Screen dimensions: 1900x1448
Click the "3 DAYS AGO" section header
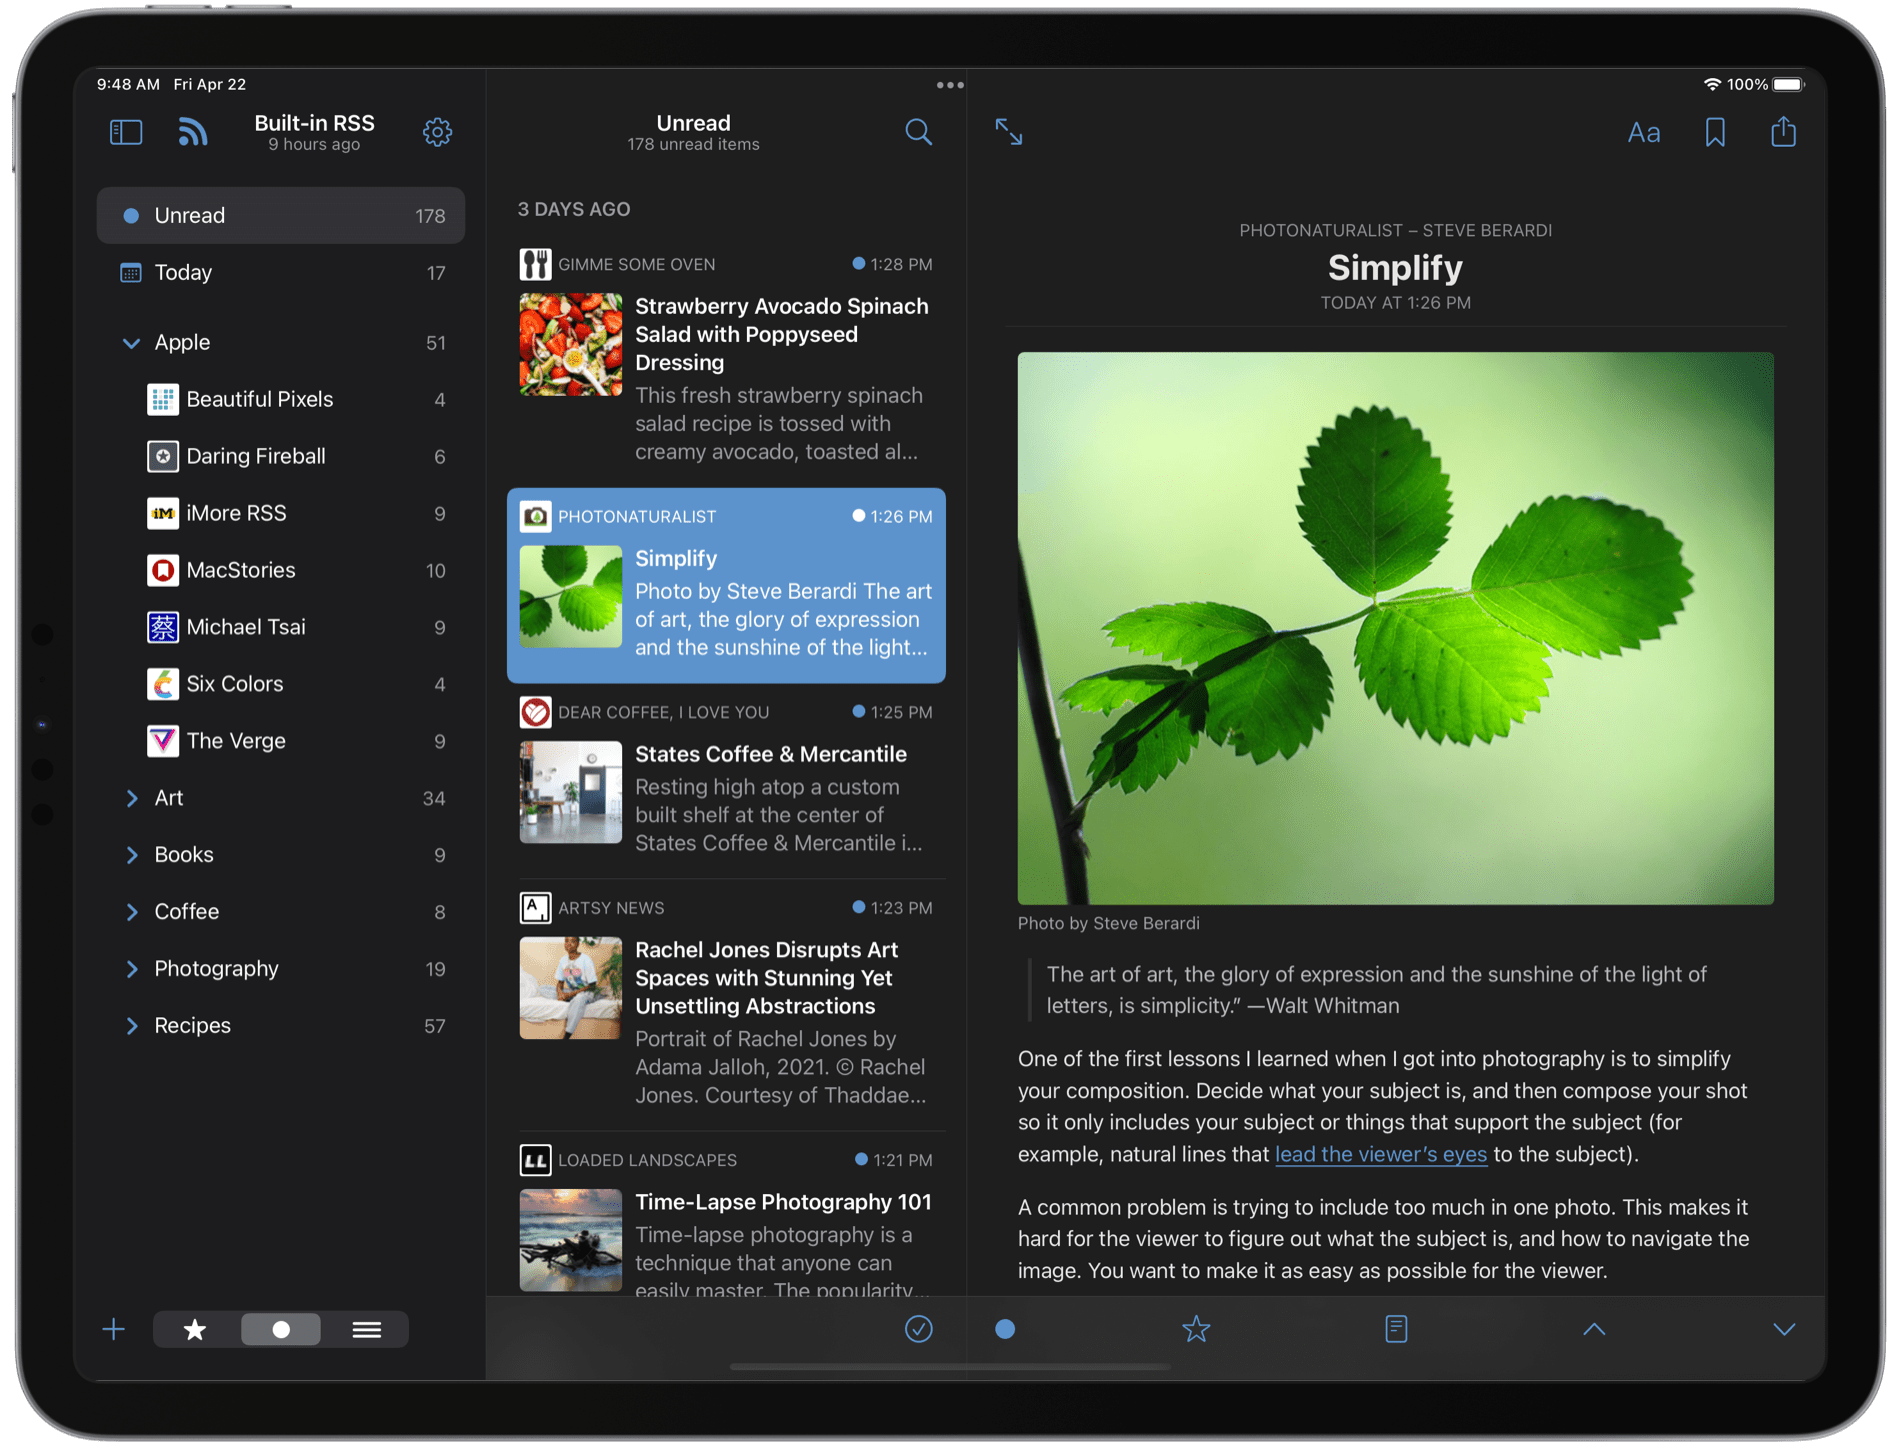(x=574, y=209)
